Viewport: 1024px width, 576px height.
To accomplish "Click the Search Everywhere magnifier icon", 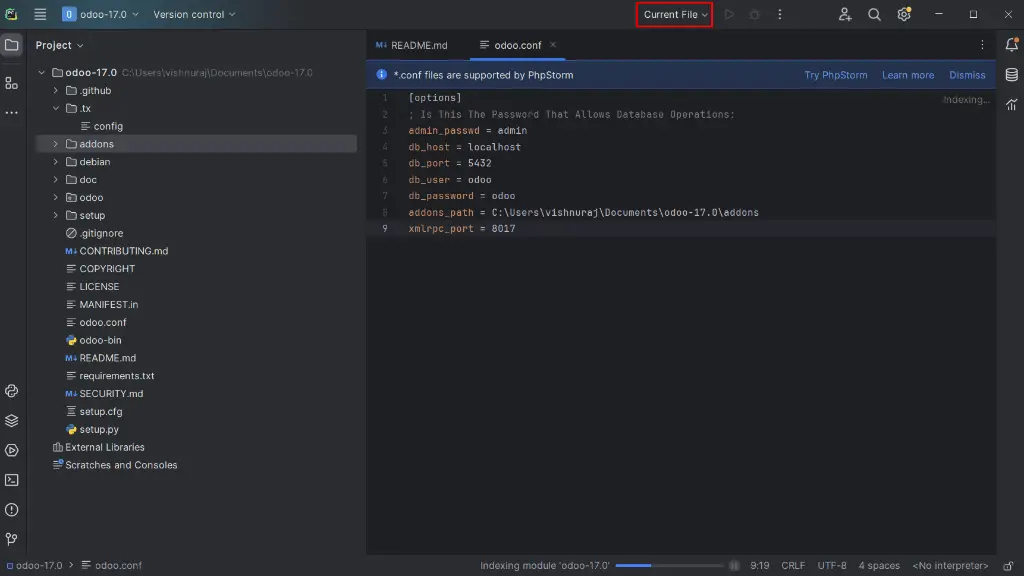I will [874, 15].
